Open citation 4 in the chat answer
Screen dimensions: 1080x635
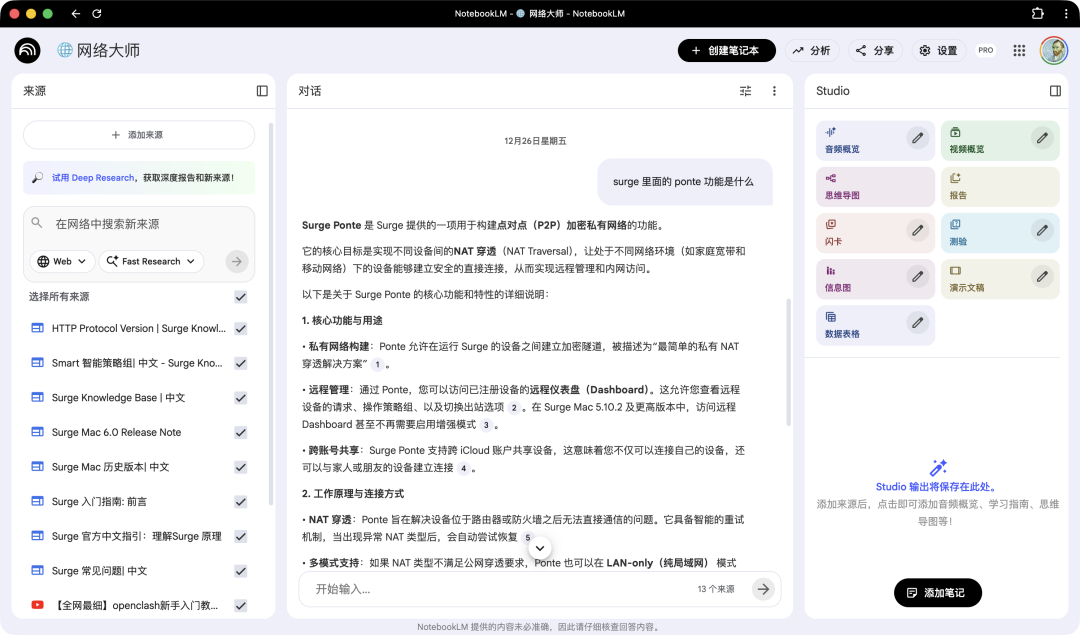(x=464, y=468)
